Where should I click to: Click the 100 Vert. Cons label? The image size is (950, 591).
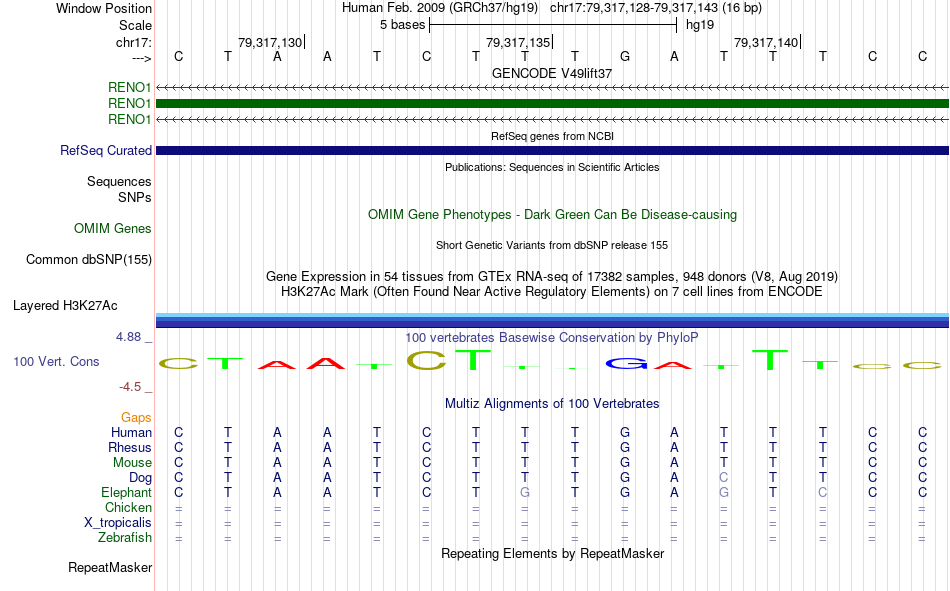tap(56, 362)
